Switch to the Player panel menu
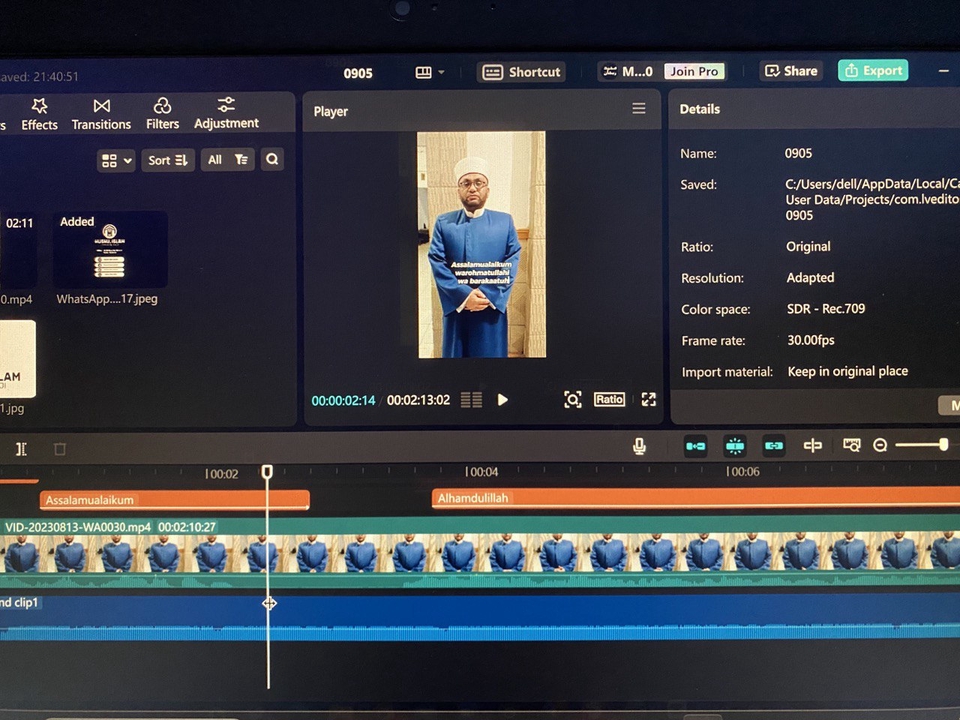960x720 pixels. pos(639,108)
